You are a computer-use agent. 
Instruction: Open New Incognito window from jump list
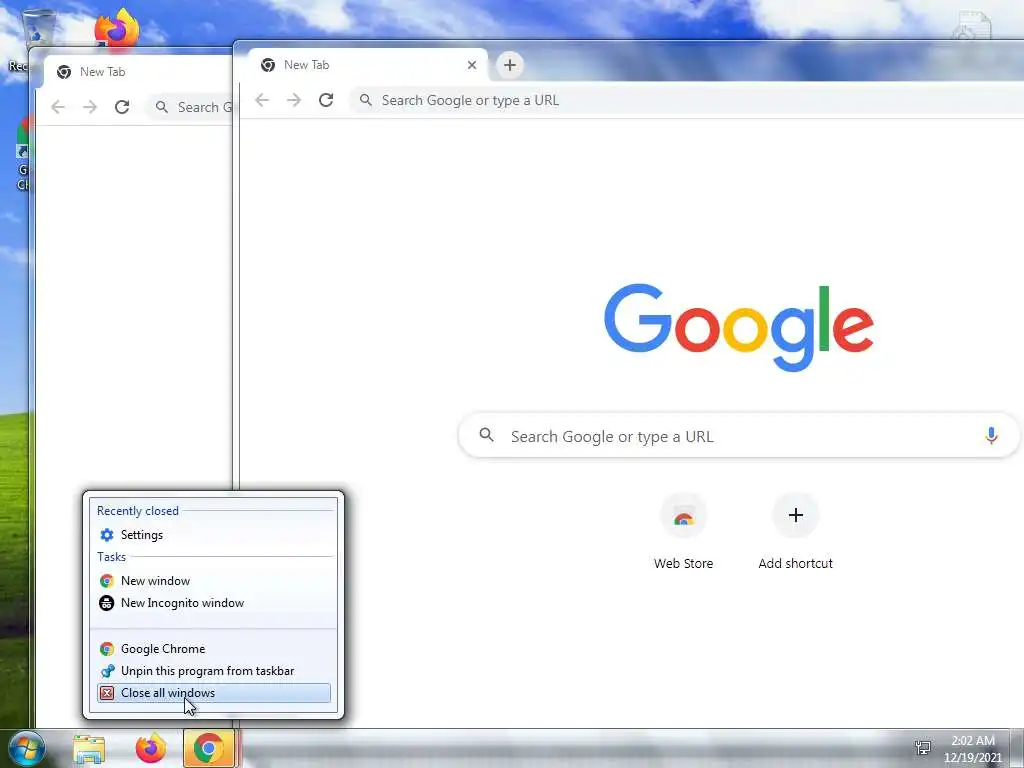point(214,603)
